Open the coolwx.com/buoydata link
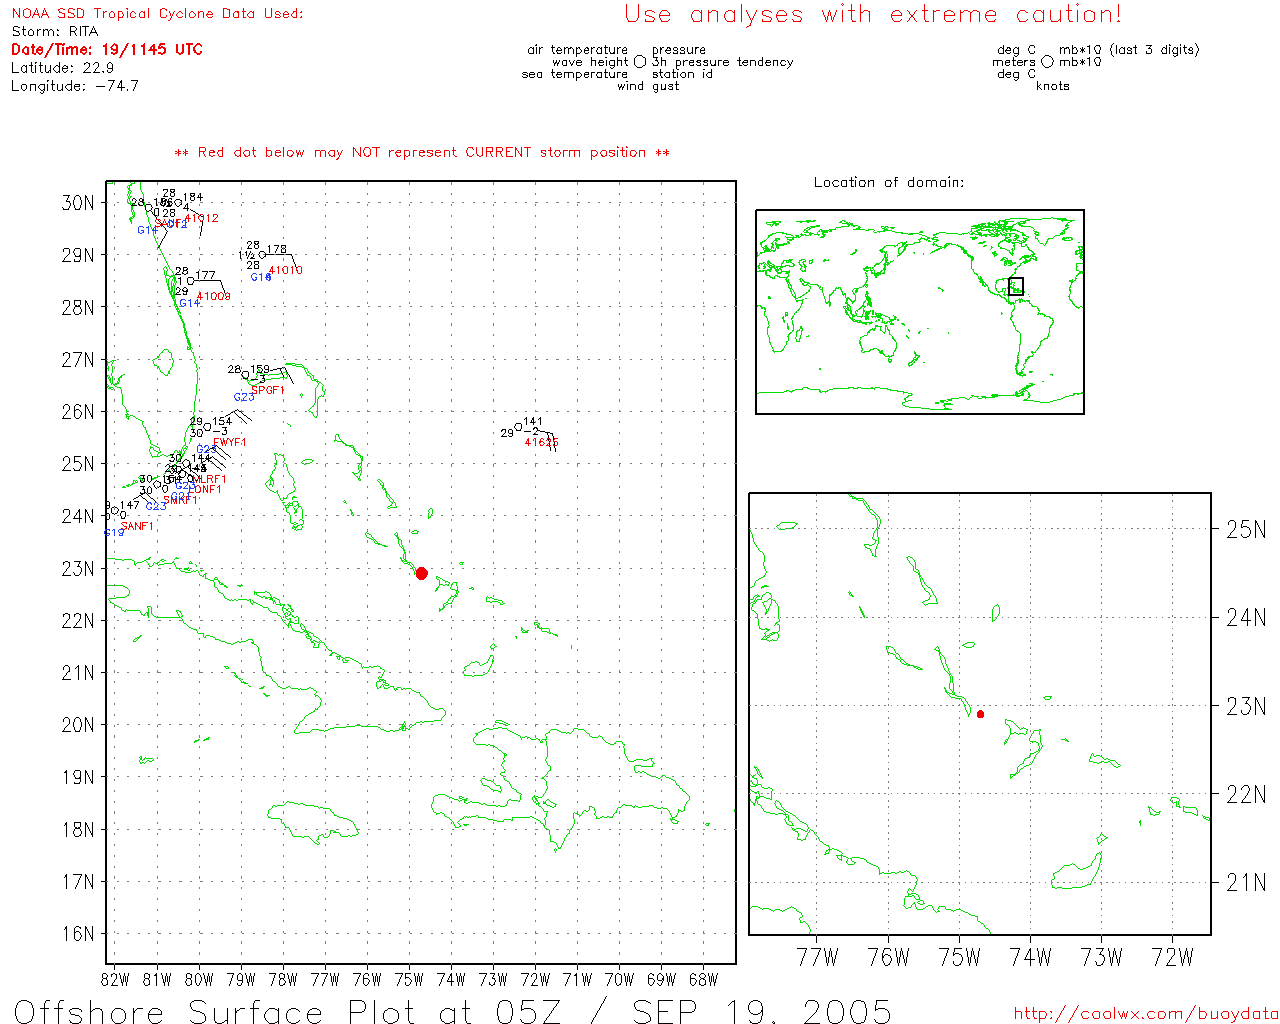Image resolution: width=1280 pixels, height=1024 pixels. point(1146,1013)
